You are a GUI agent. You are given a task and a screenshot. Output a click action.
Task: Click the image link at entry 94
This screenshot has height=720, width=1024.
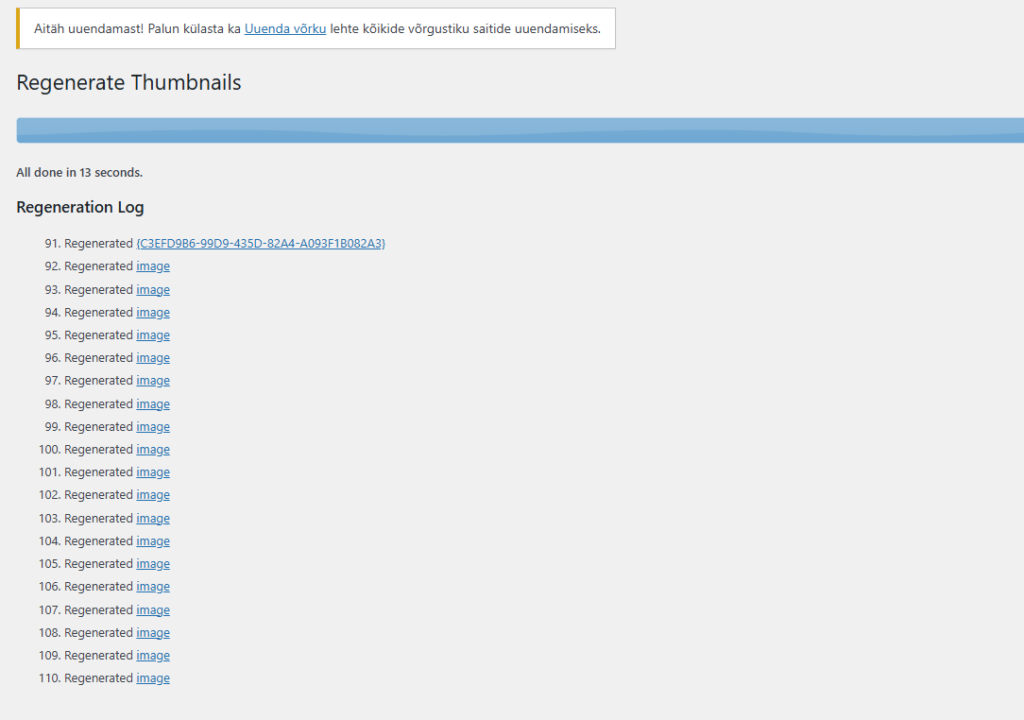click(153, 312)
